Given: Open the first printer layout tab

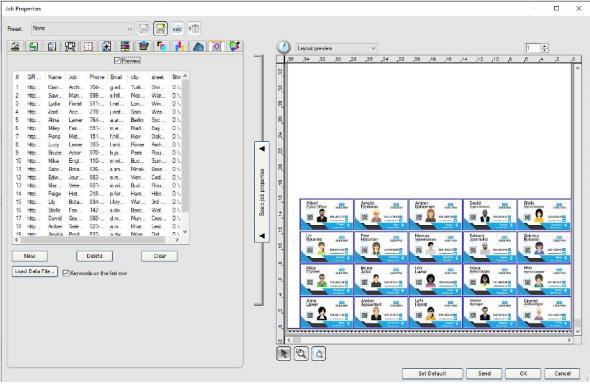Looking at the screenshot, I should click(x=16, y=47).
